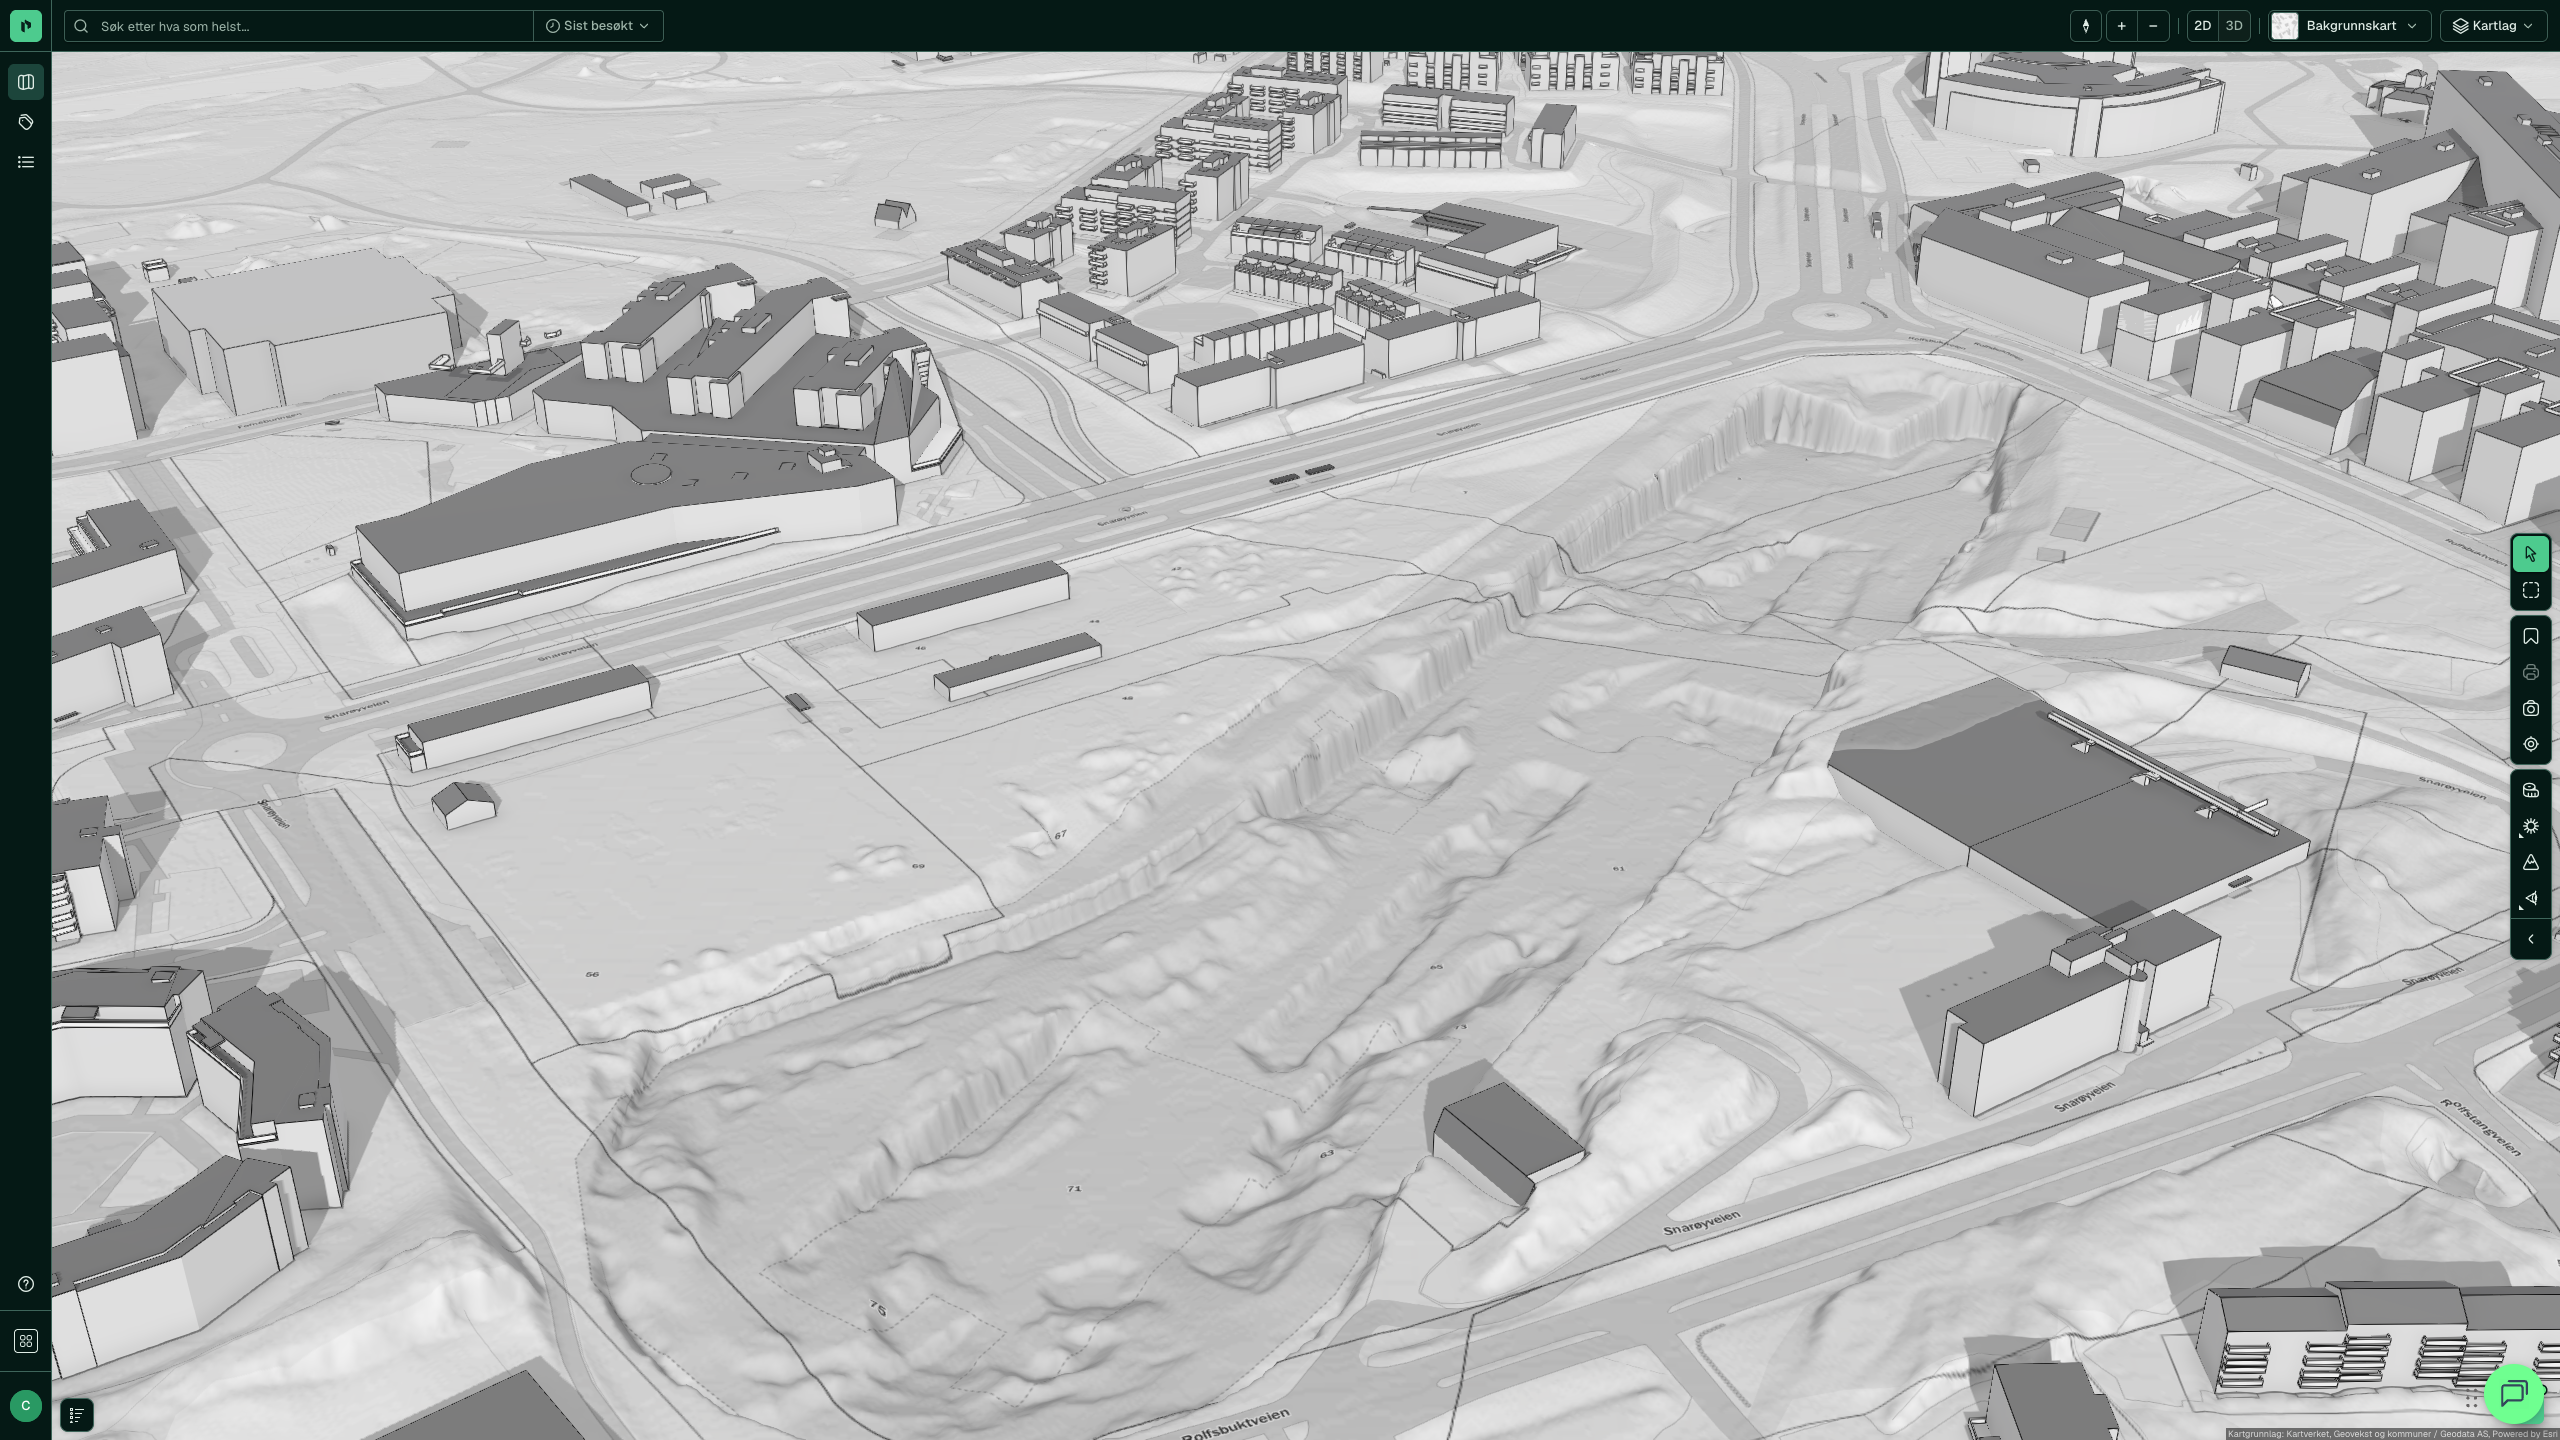The height and width of the screenshot is (1440, 2560).
Task: Open the tags sidebar icon
Action: pos(26,122)
